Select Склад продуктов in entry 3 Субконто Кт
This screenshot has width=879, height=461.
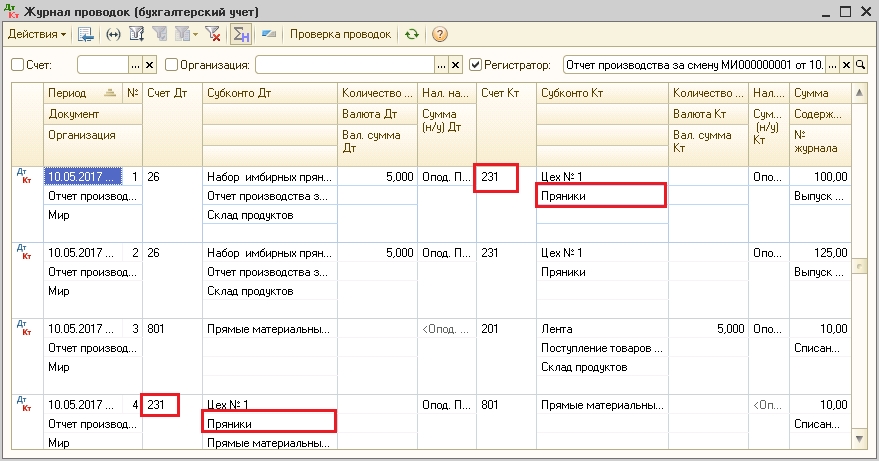pos(602,367)
